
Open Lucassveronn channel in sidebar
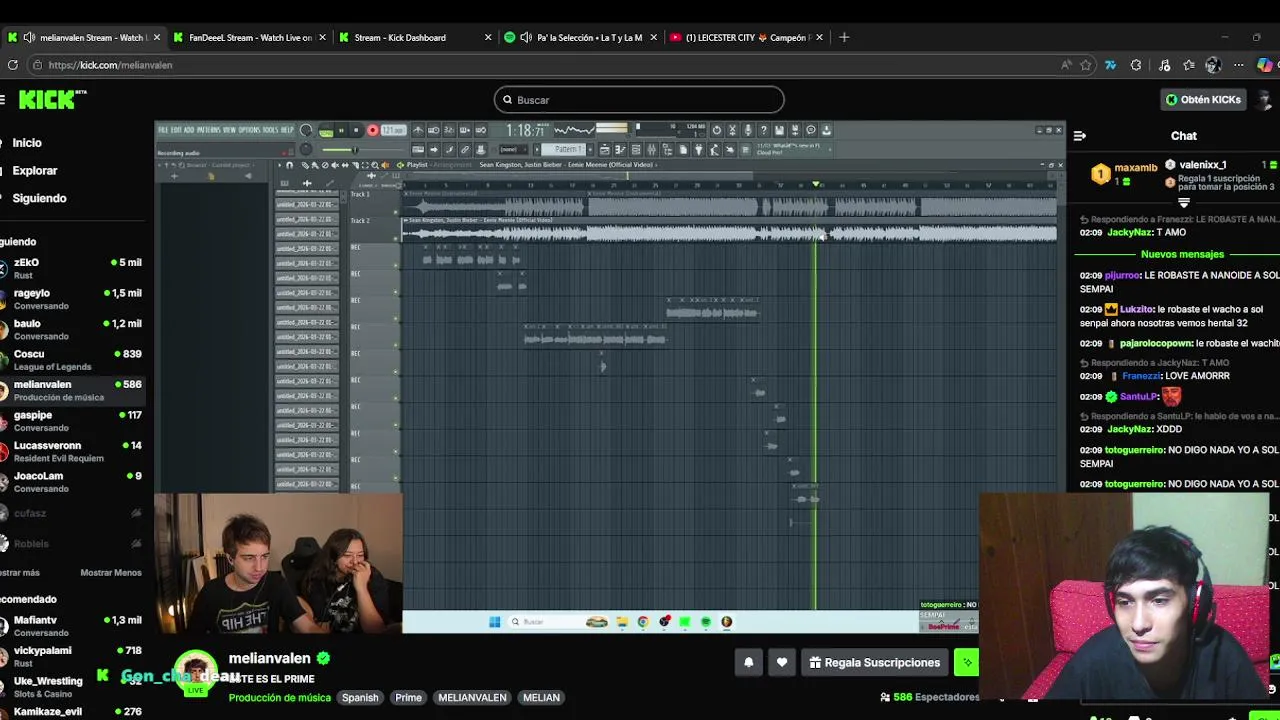[72, 451]
